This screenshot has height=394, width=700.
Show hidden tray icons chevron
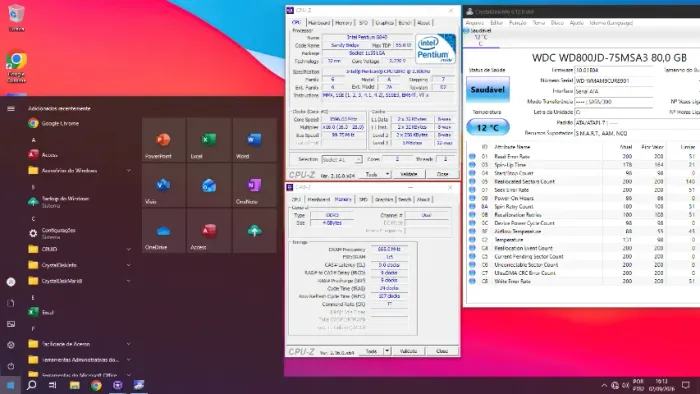pos(604,386)
